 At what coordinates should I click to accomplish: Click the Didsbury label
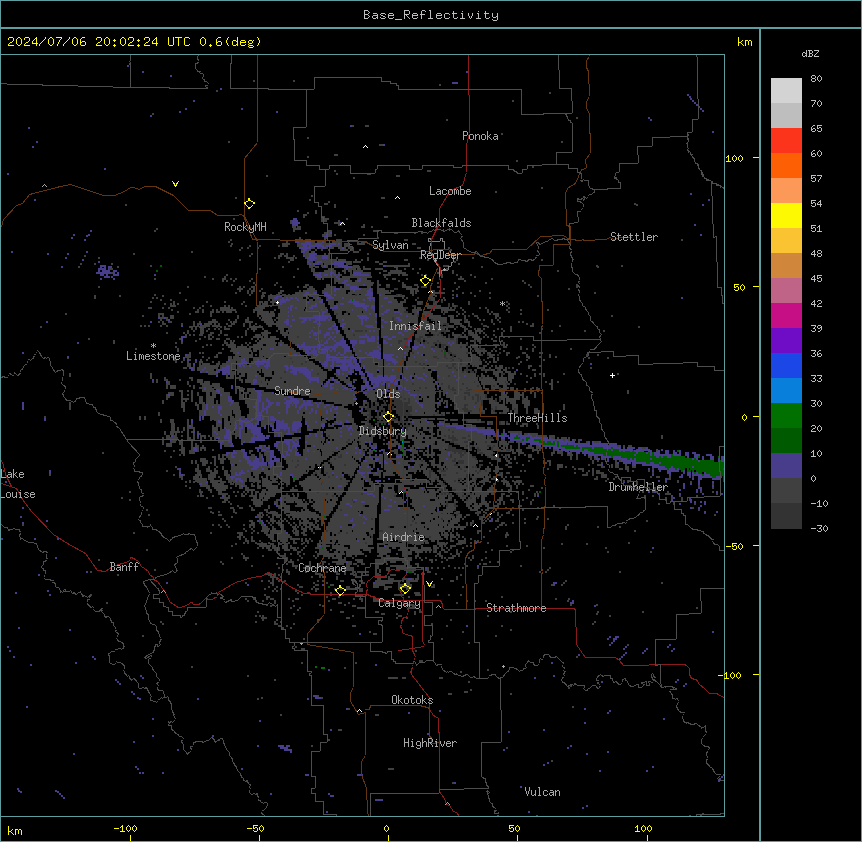[x=383, y=431]
